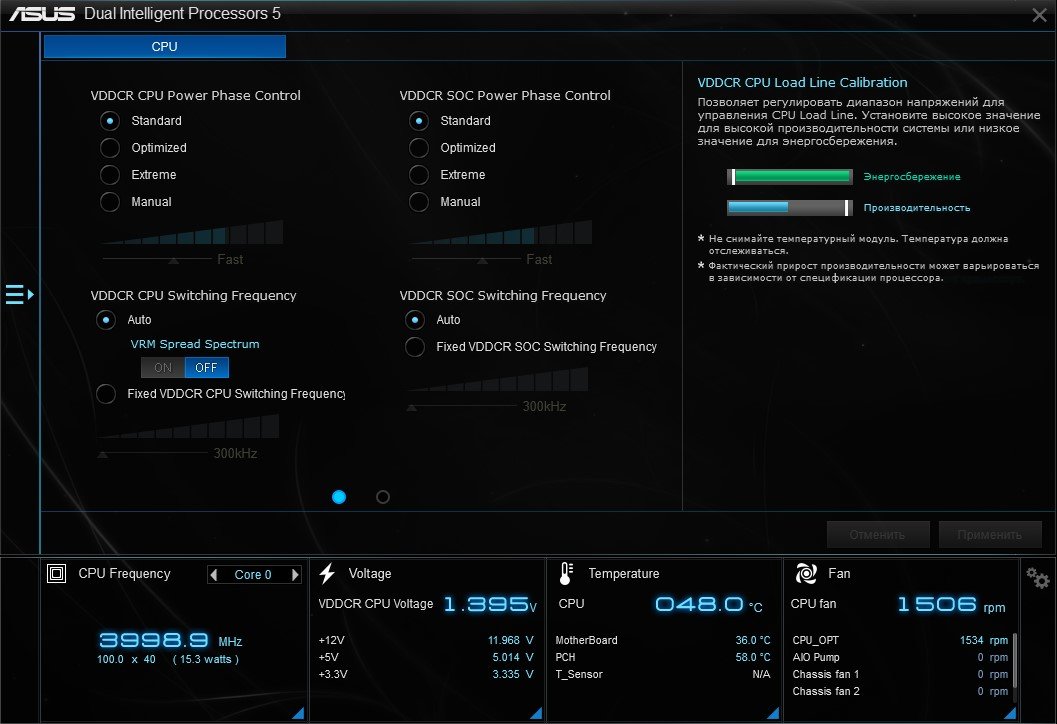Viewport: 1057px width, 724px height.
Task: Select Extreme for VDDCR CPU Power Phase
Action: tap(110, 175)
